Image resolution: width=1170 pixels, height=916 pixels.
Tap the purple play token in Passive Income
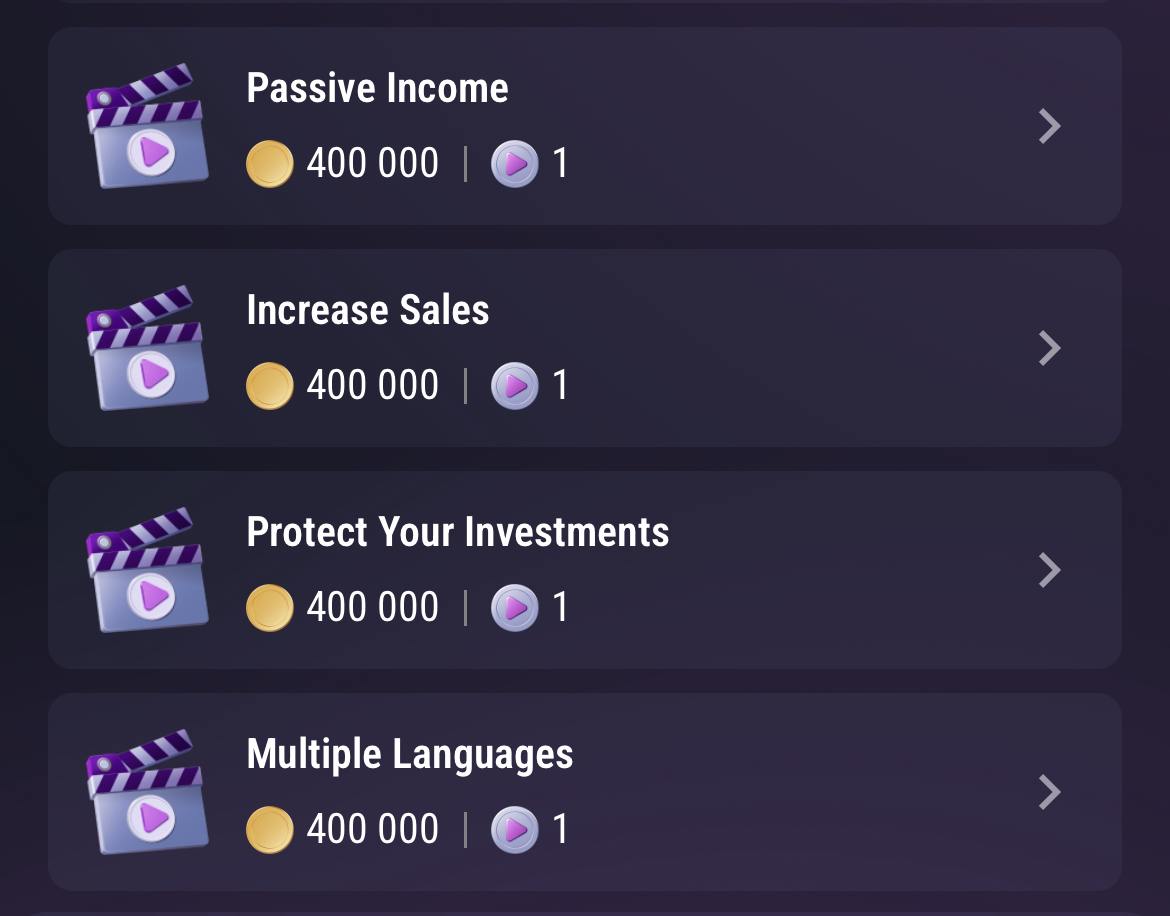coord(515,163)
